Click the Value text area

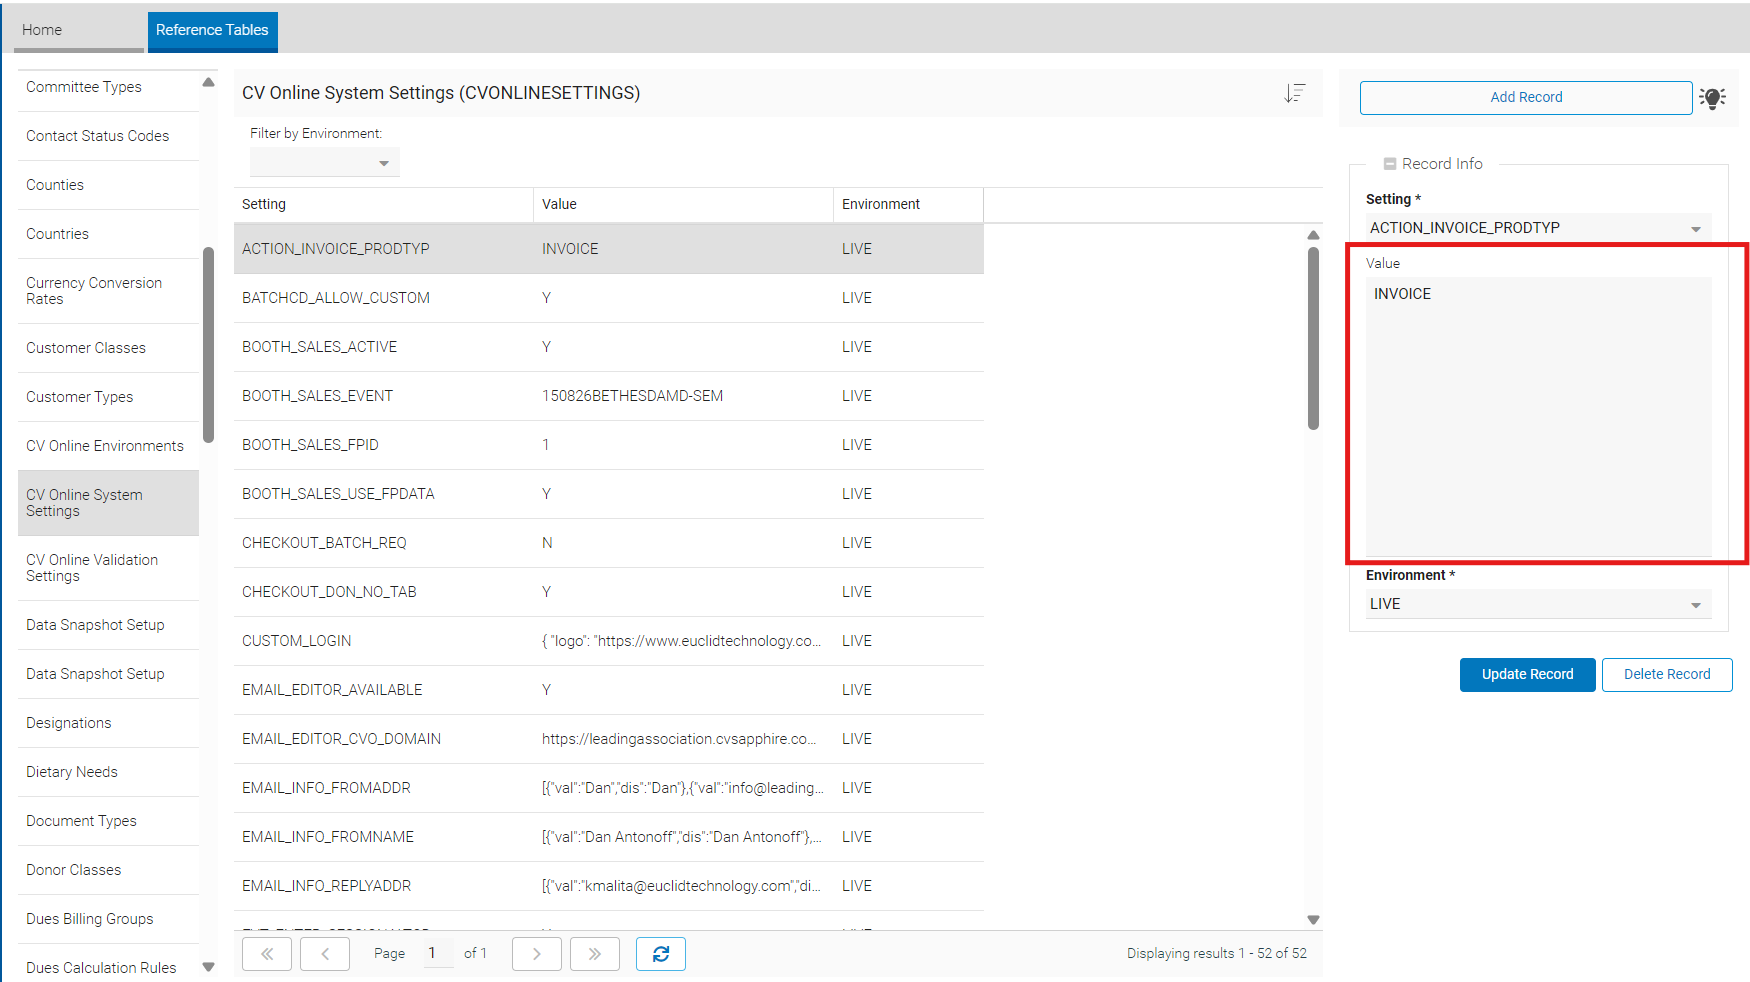pos(1539,416)
